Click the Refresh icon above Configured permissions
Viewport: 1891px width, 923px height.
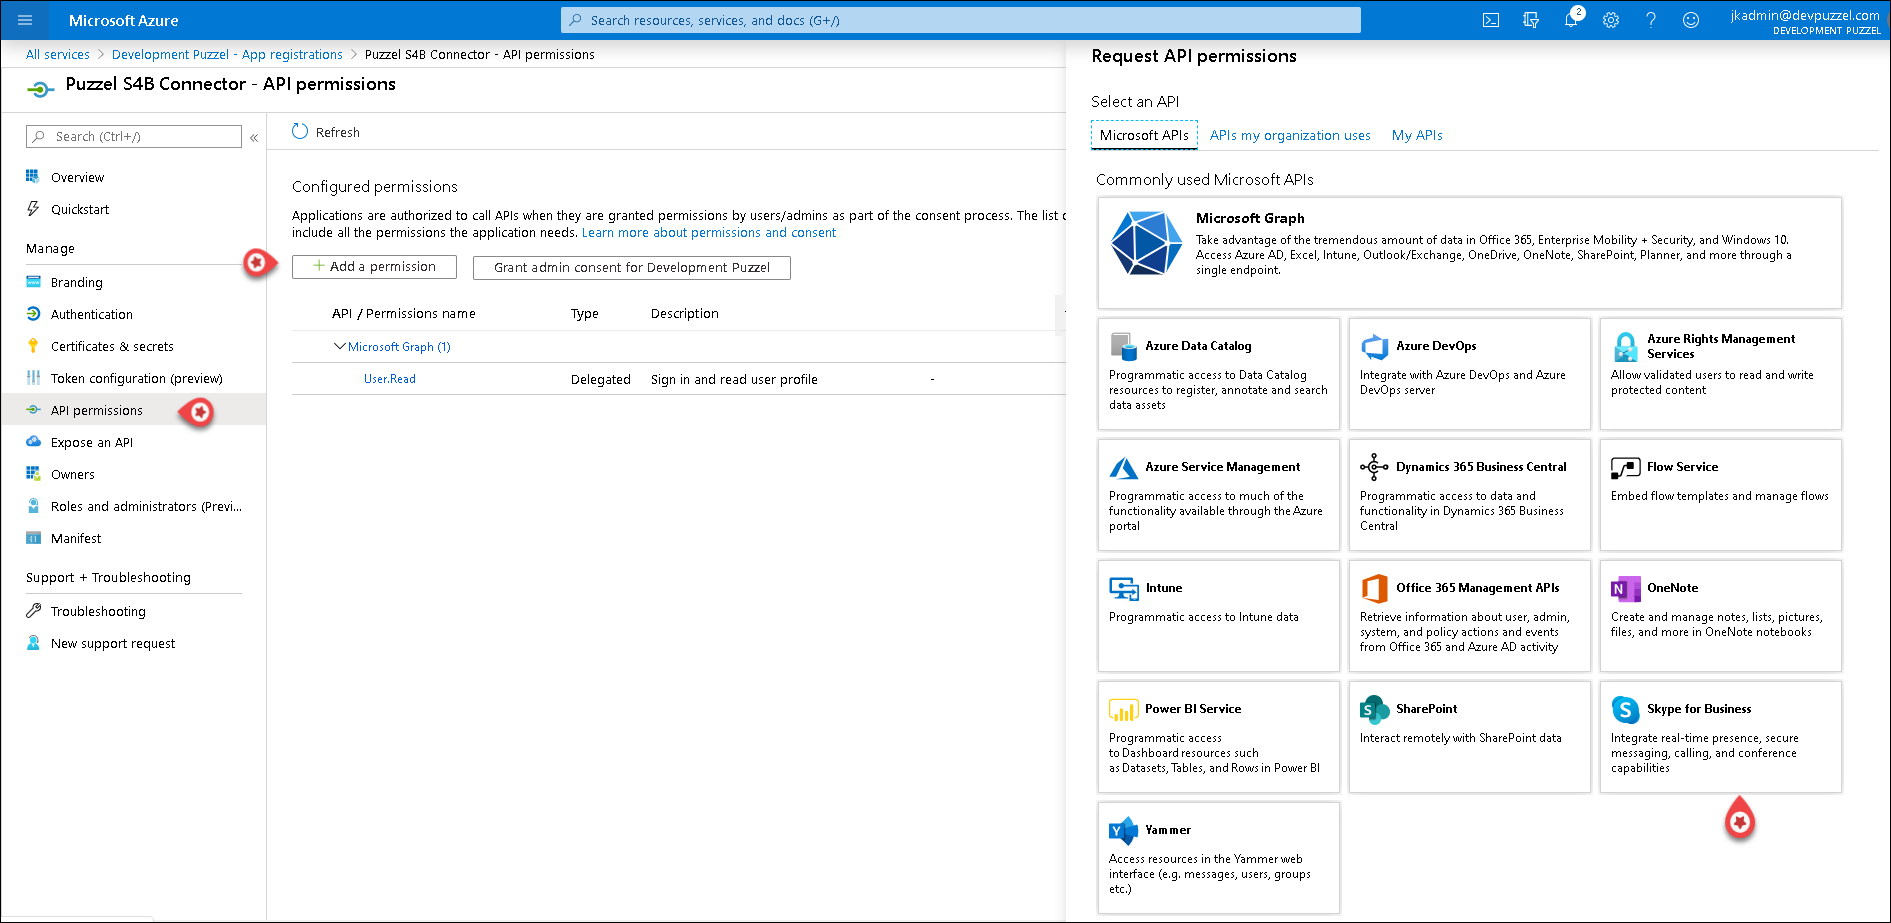click(x=300, y=132)
